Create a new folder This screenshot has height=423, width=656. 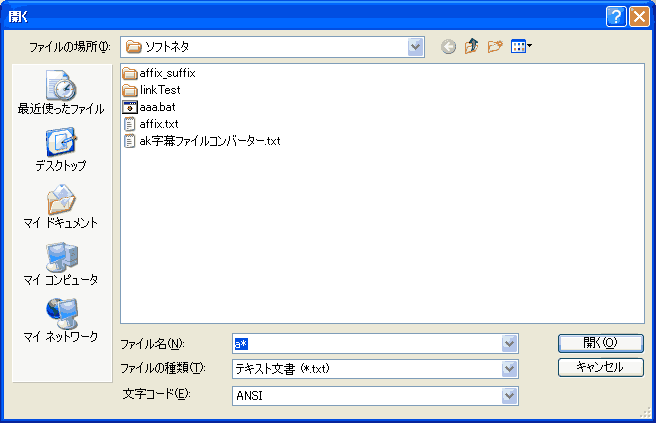point(495,46)
